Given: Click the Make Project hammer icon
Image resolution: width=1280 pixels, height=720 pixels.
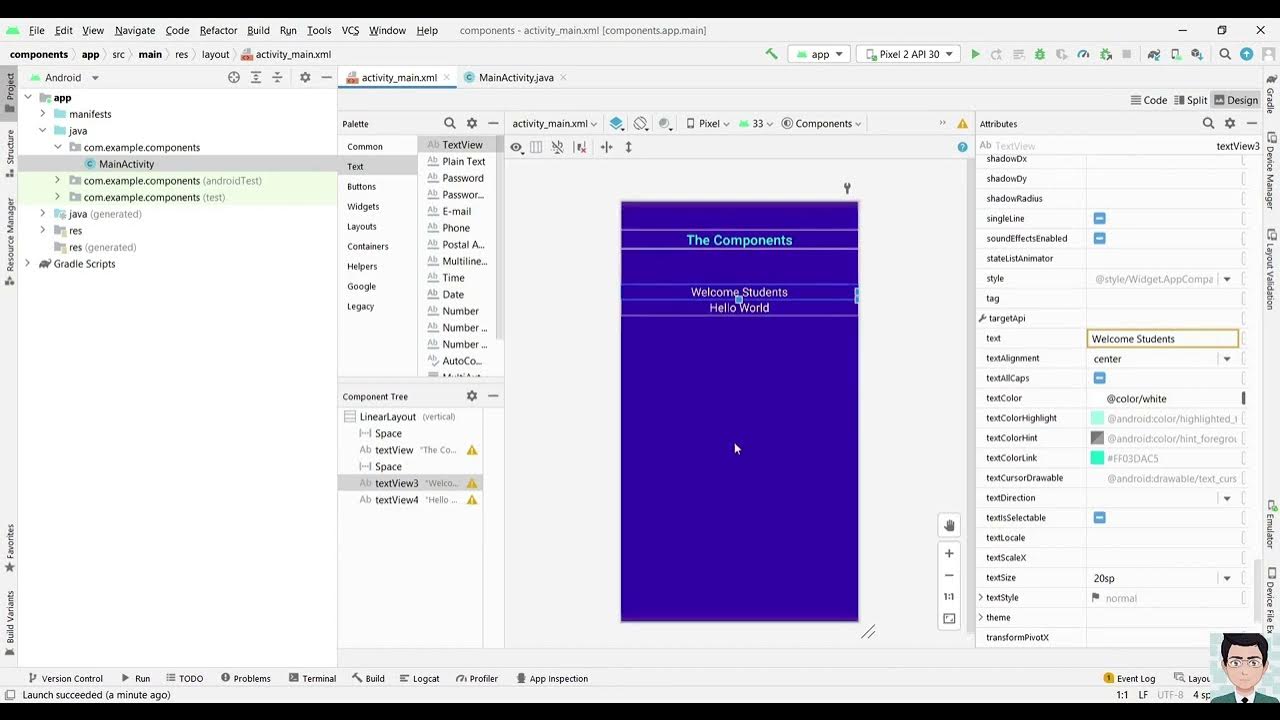Looking at the screenshot, I should (x=771, y=54).
